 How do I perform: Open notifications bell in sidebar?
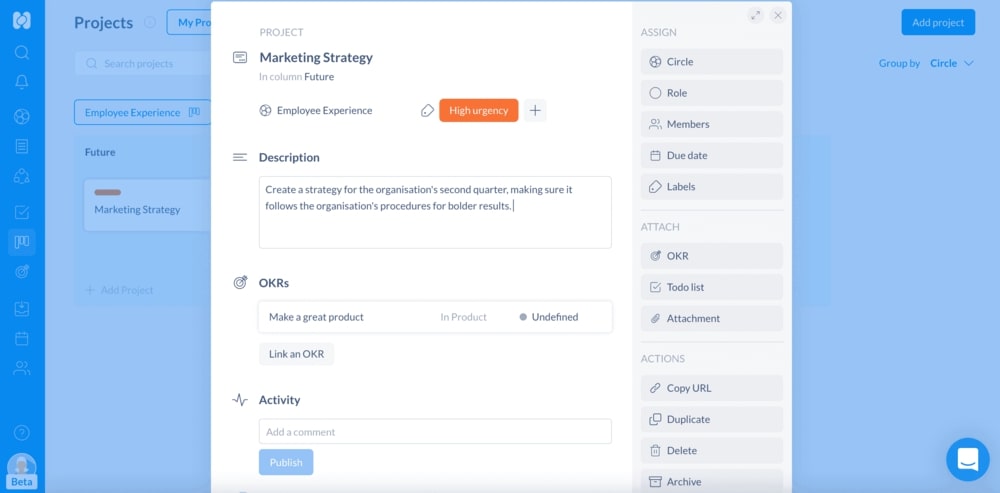point(22,82)
